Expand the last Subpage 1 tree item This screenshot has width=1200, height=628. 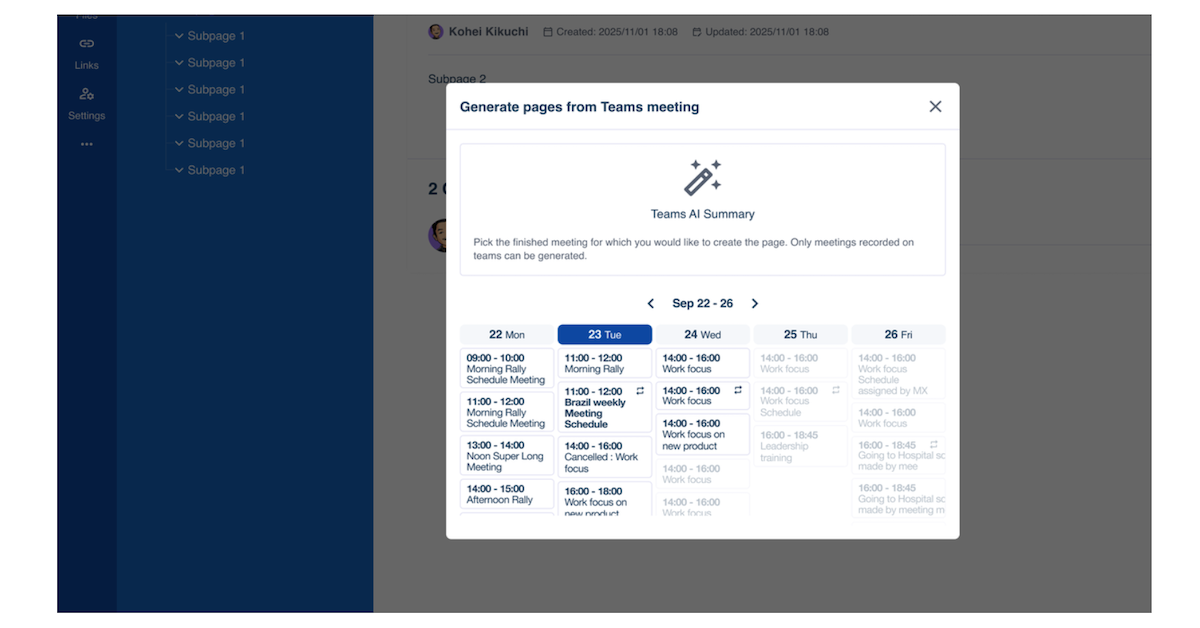(180, 170)
